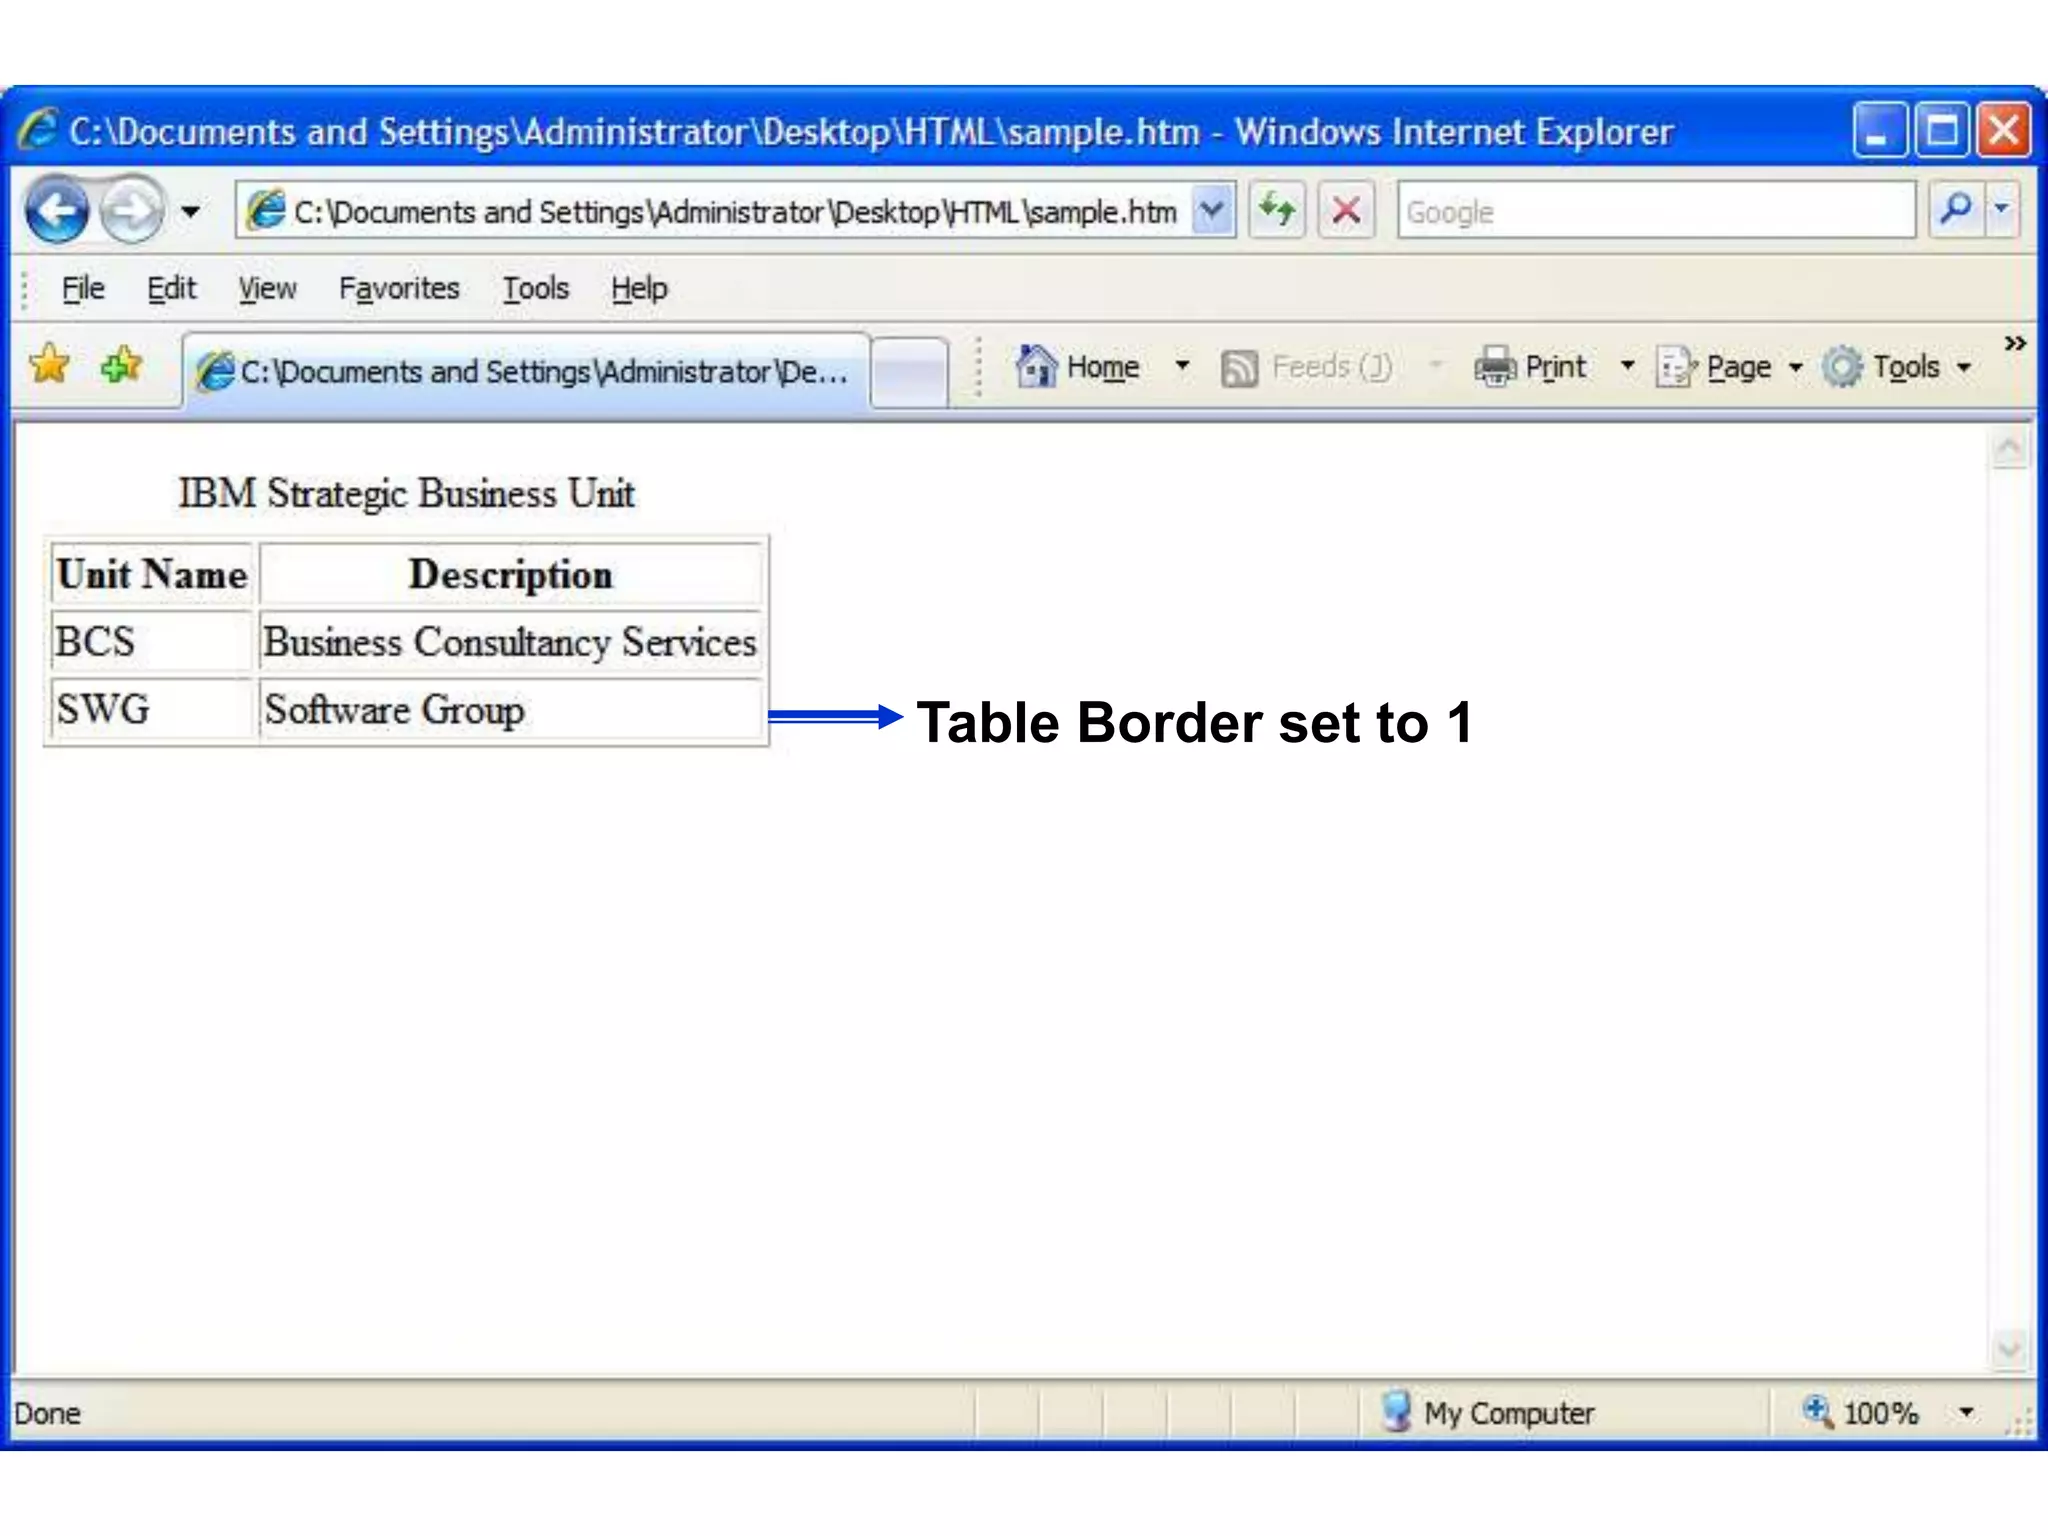
Task: Click the address bar URL field
Action: click(714, 211)
